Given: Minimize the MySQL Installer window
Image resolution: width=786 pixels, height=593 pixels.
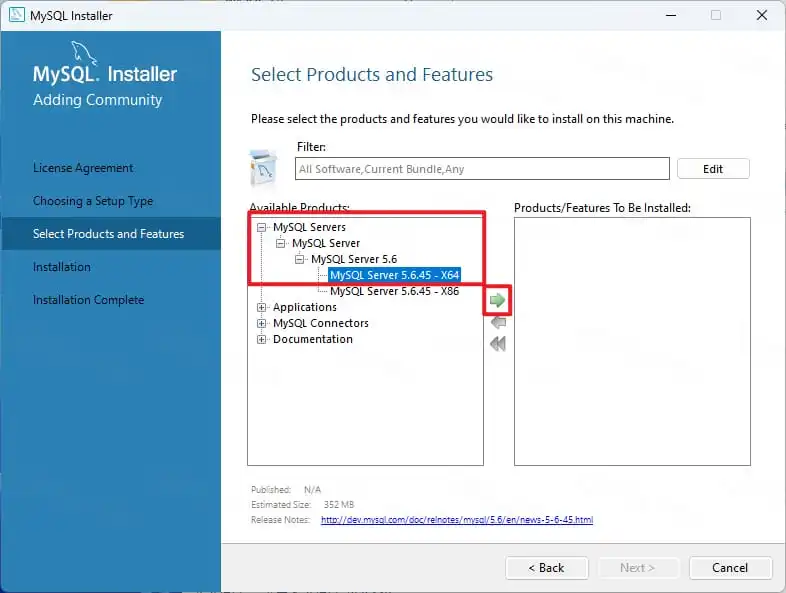Looking at the screenshot, I should 671,16.
